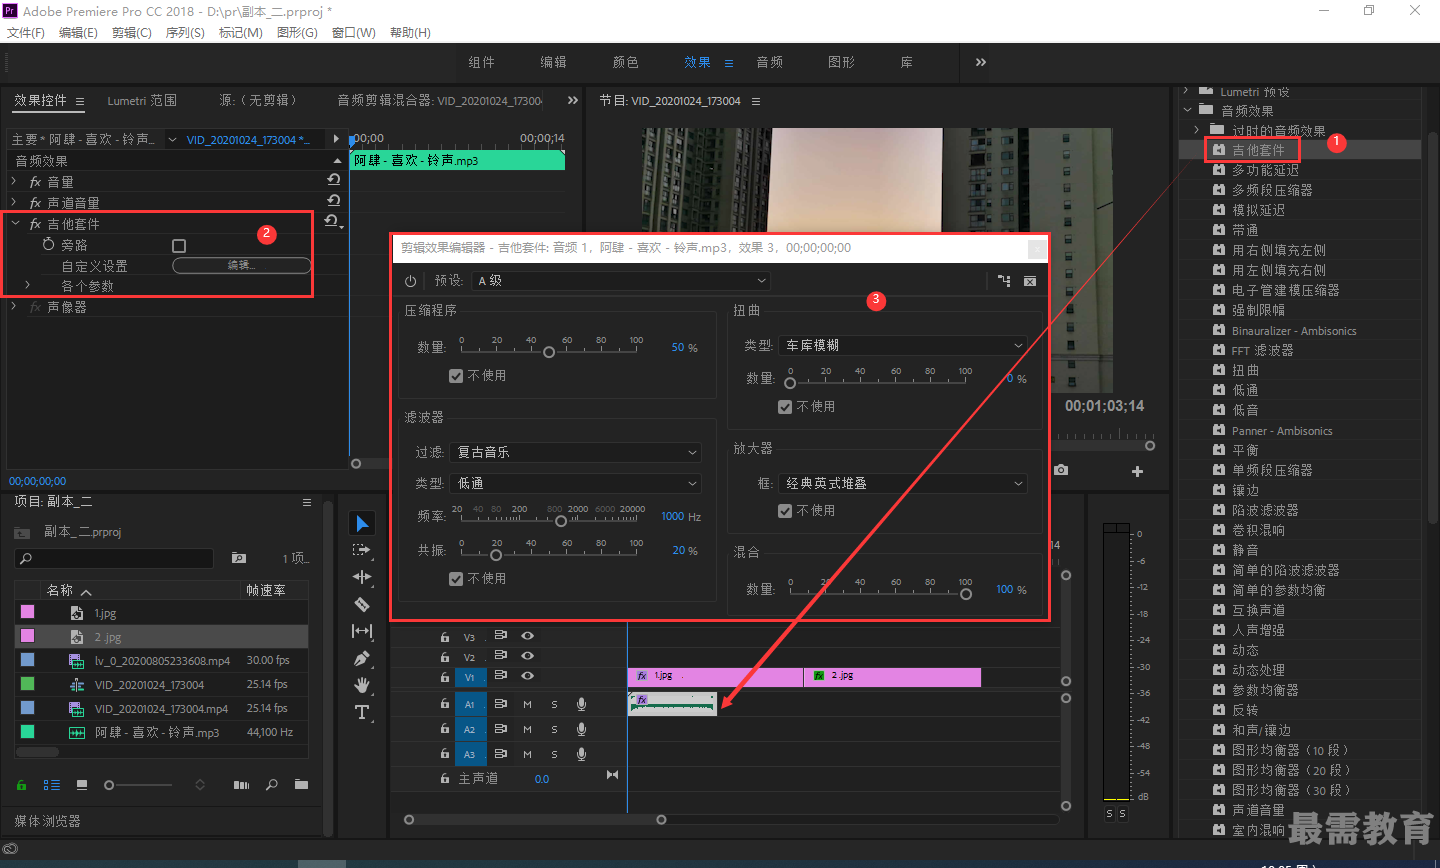Click the 编辑... custom setup button
This screenshot has width=1440, height=868.
tap(241, 265)
